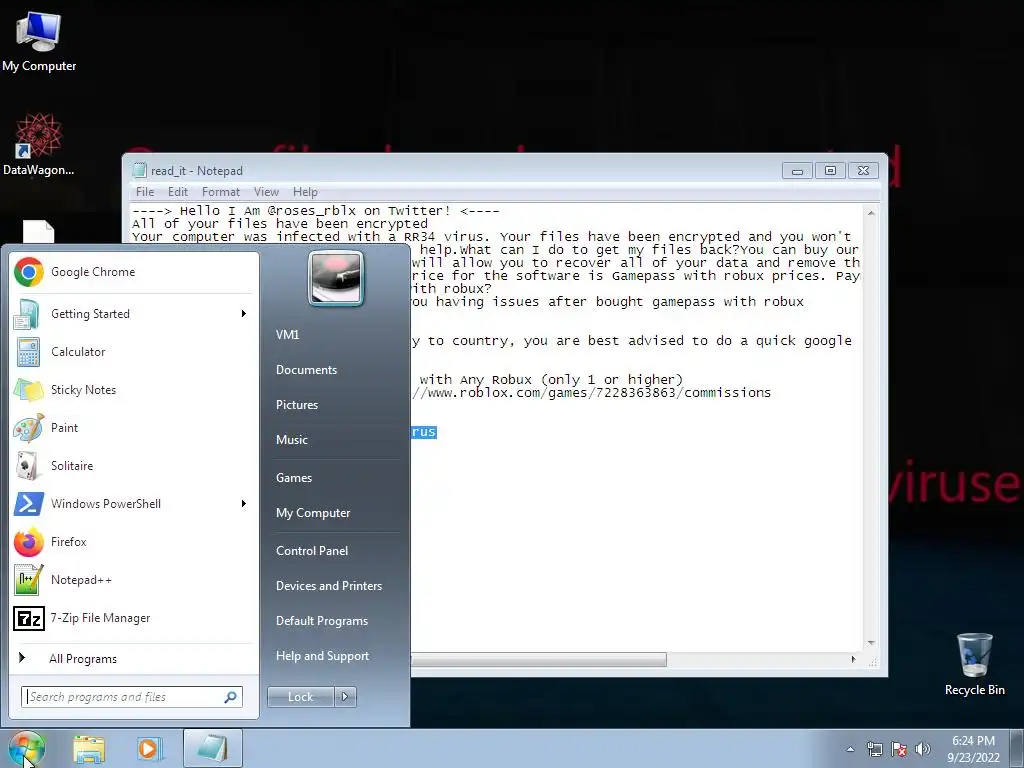
Task: Open Google Chrome from Start menu
Action: coord(134,272)
